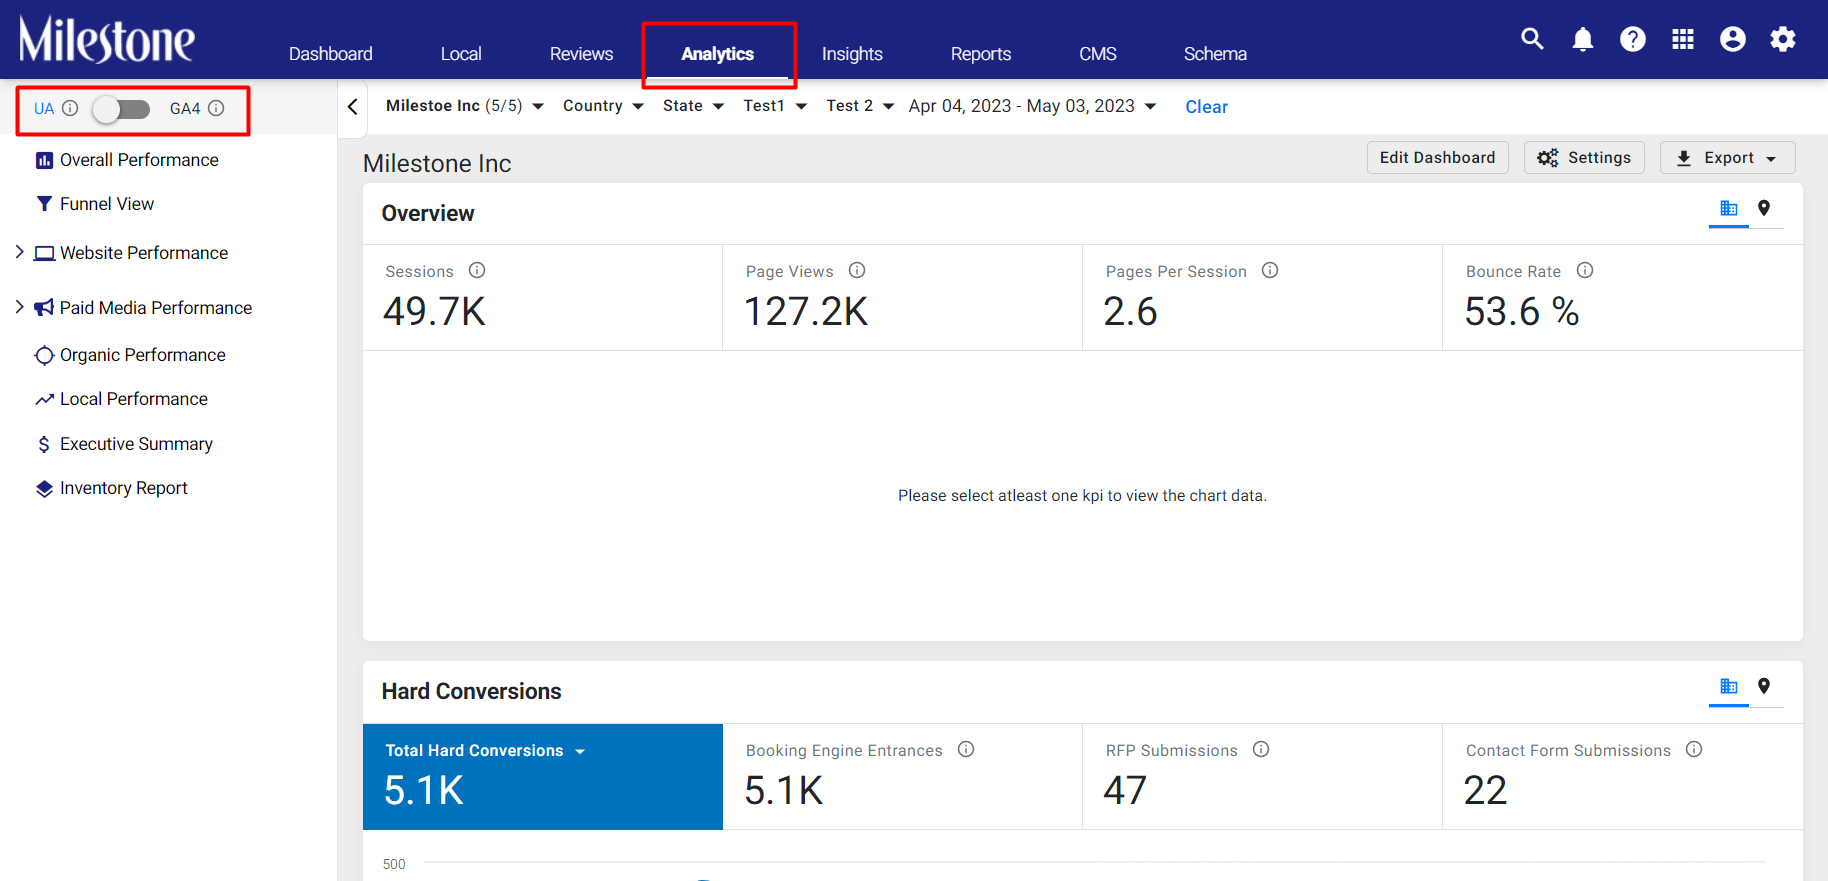Go to the CMS tab
Screen dimensions: 1828x881
pos(1098,54)
